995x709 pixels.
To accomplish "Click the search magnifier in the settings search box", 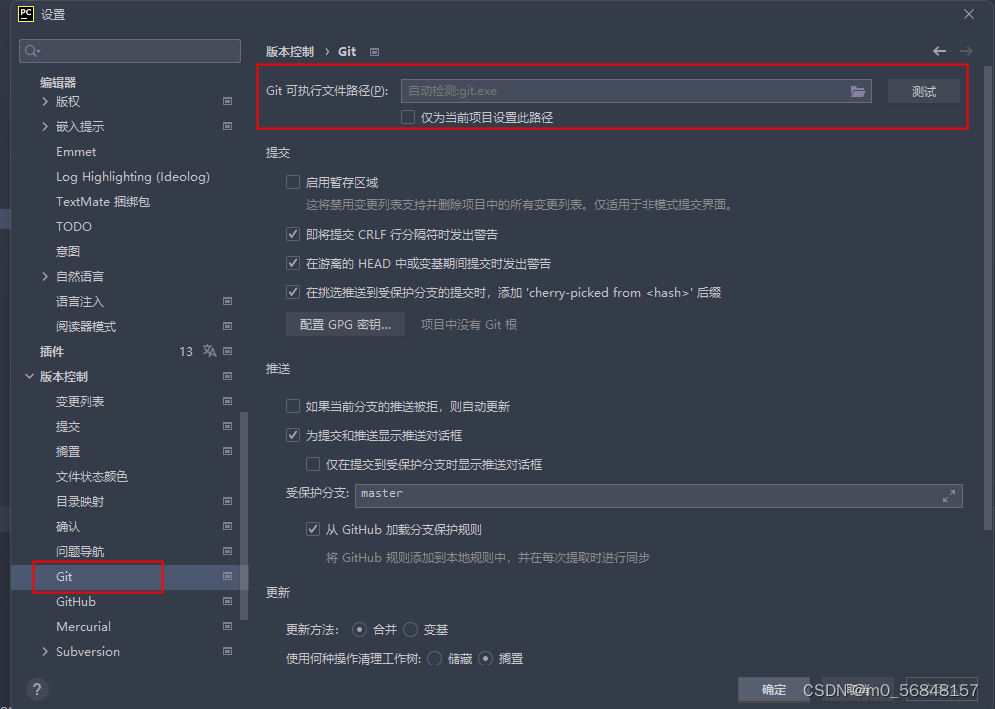I will click(30, 50).
